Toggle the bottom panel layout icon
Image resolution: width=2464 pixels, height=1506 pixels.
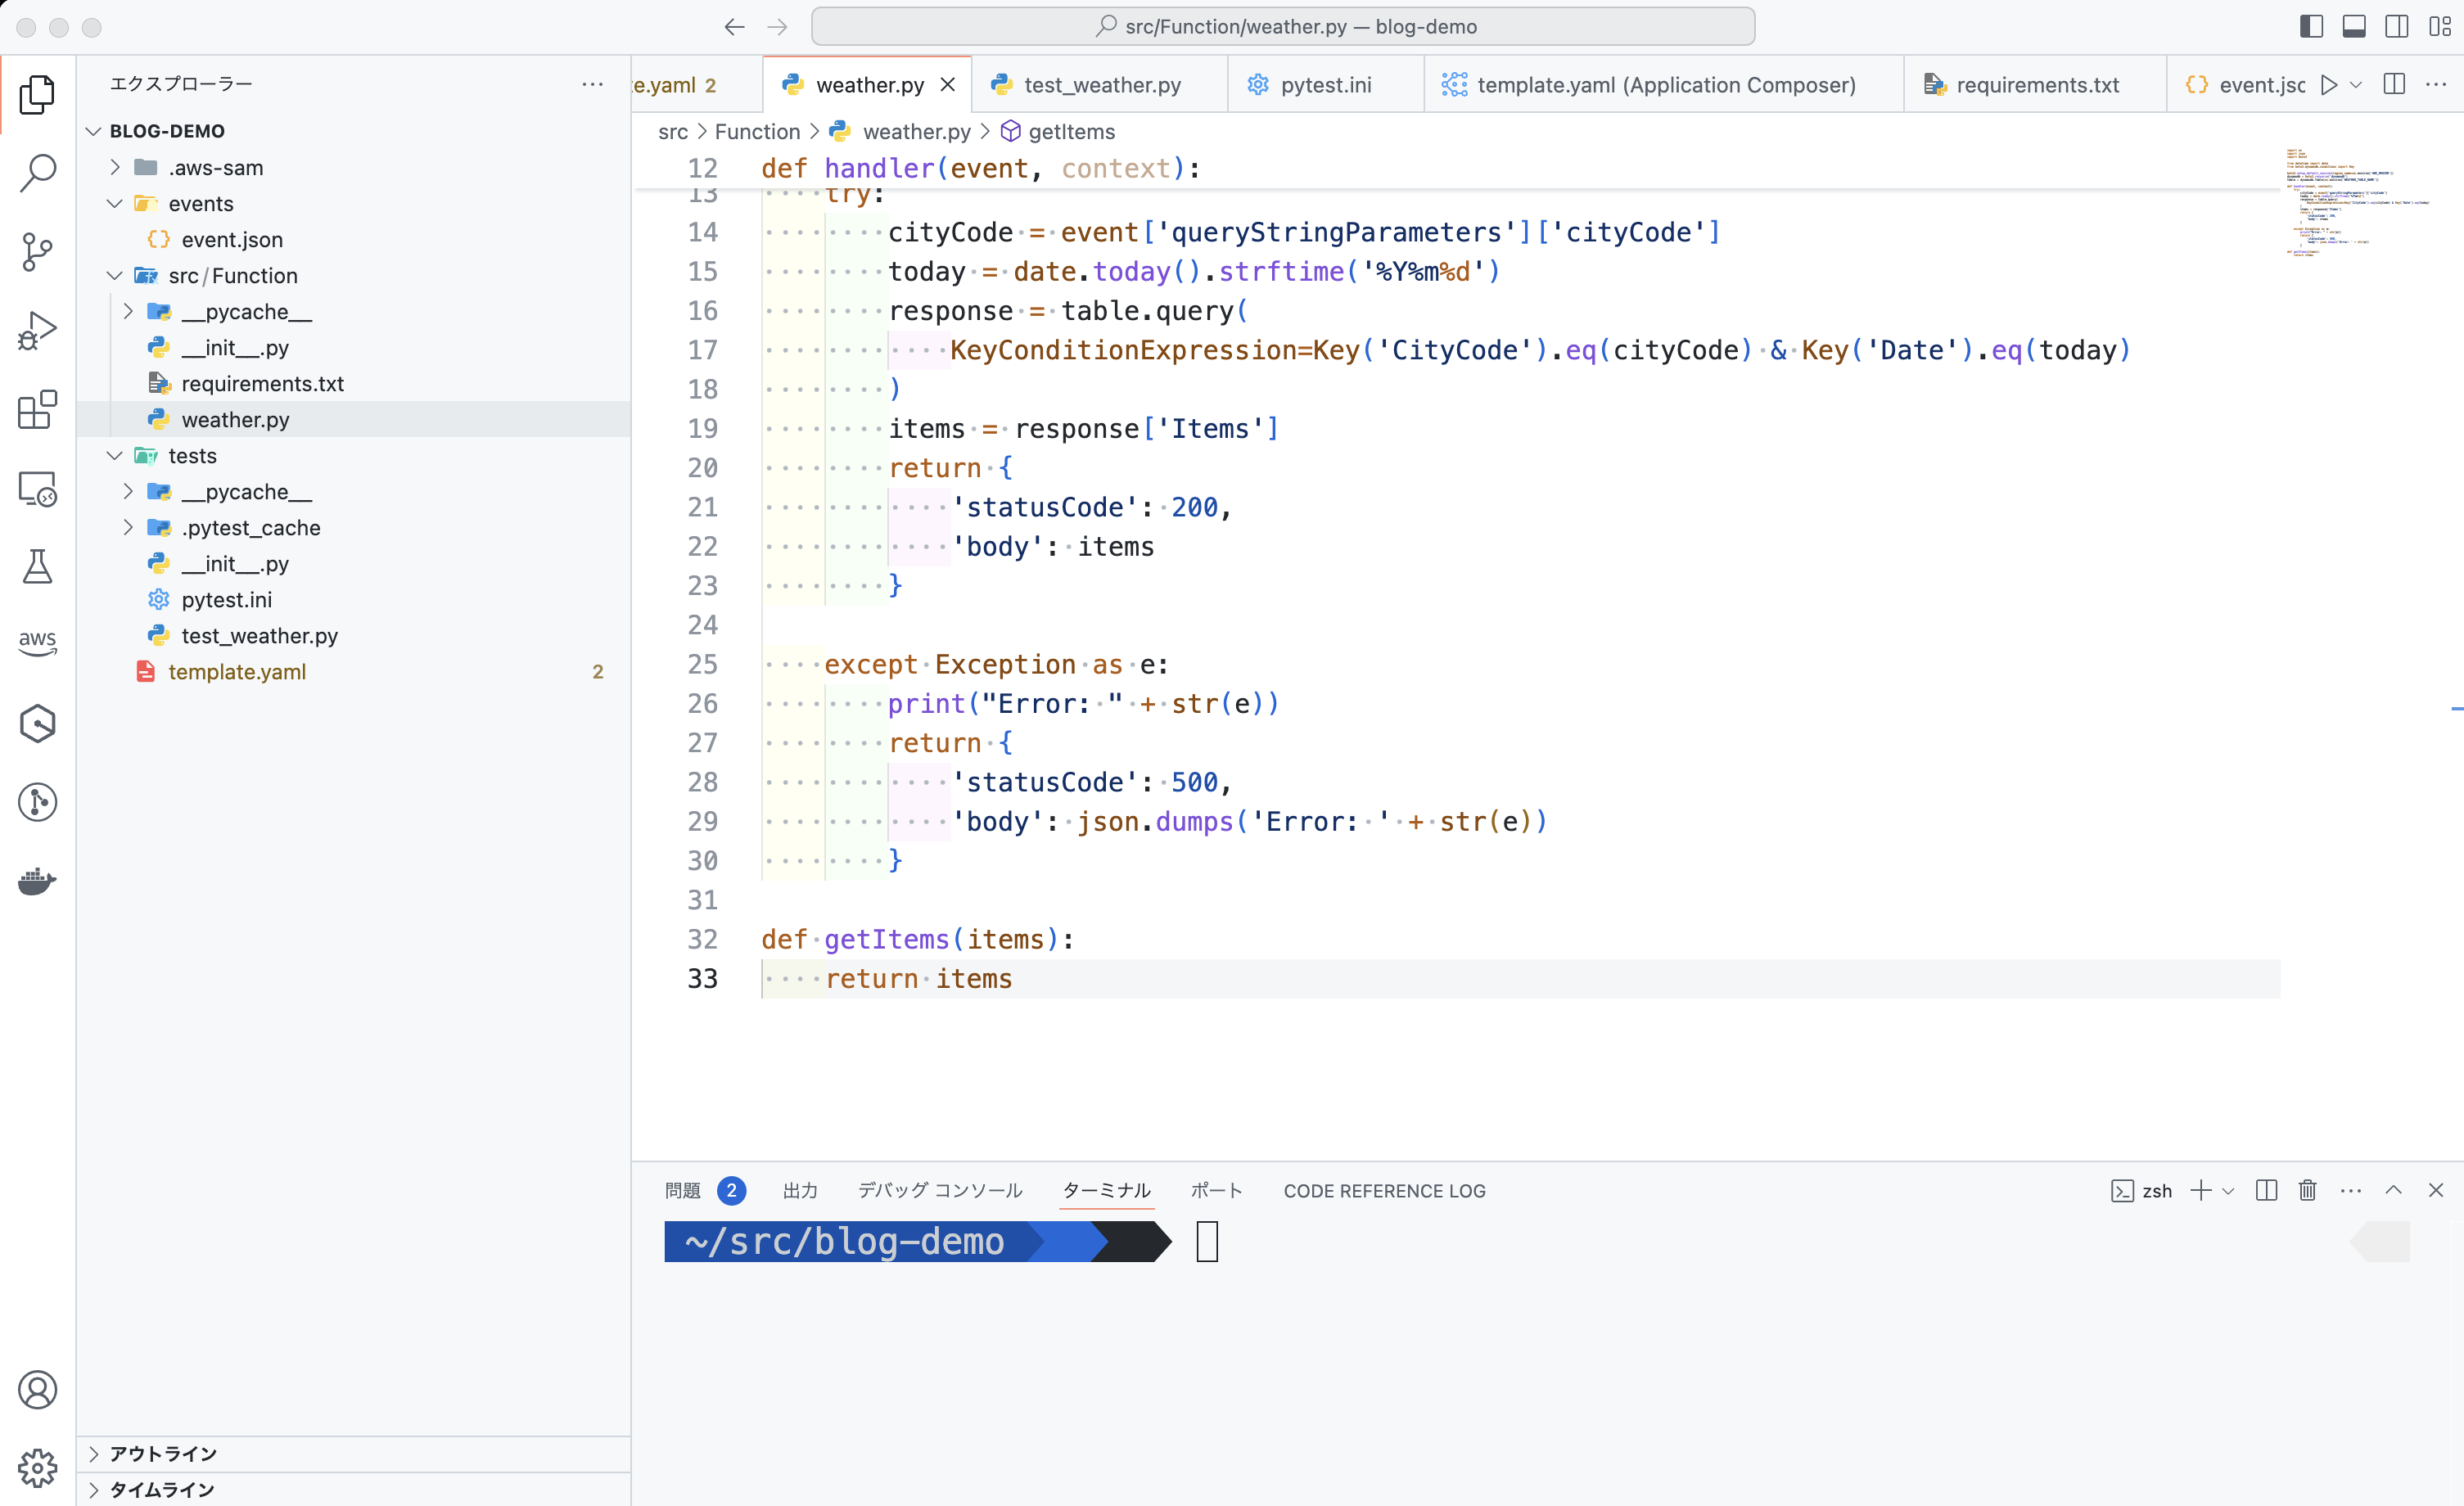tap(2354, 27)
